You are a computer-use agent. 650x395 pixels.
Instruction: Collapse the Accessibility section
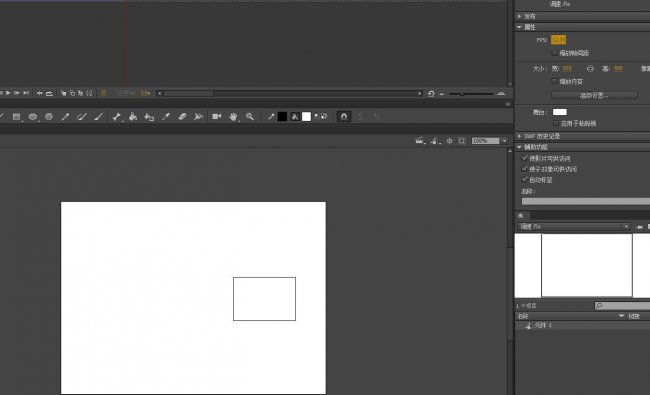click(x=519, y=147)
